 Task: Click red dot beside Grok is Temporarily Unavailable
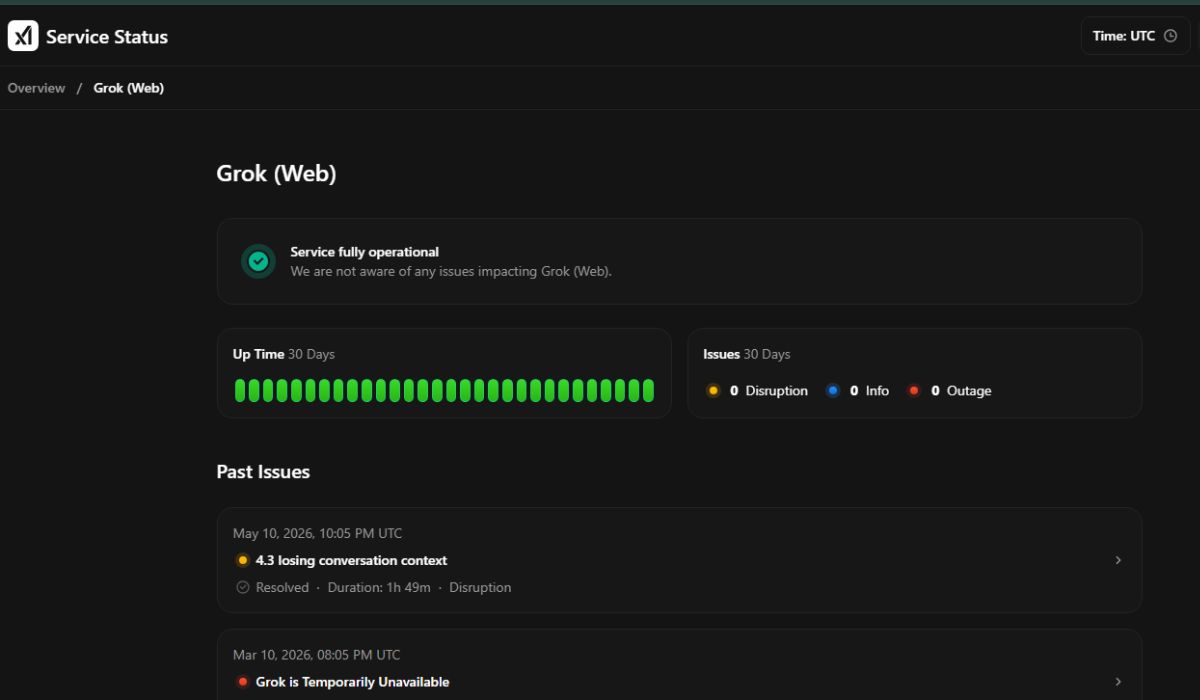tap(242, 682)
